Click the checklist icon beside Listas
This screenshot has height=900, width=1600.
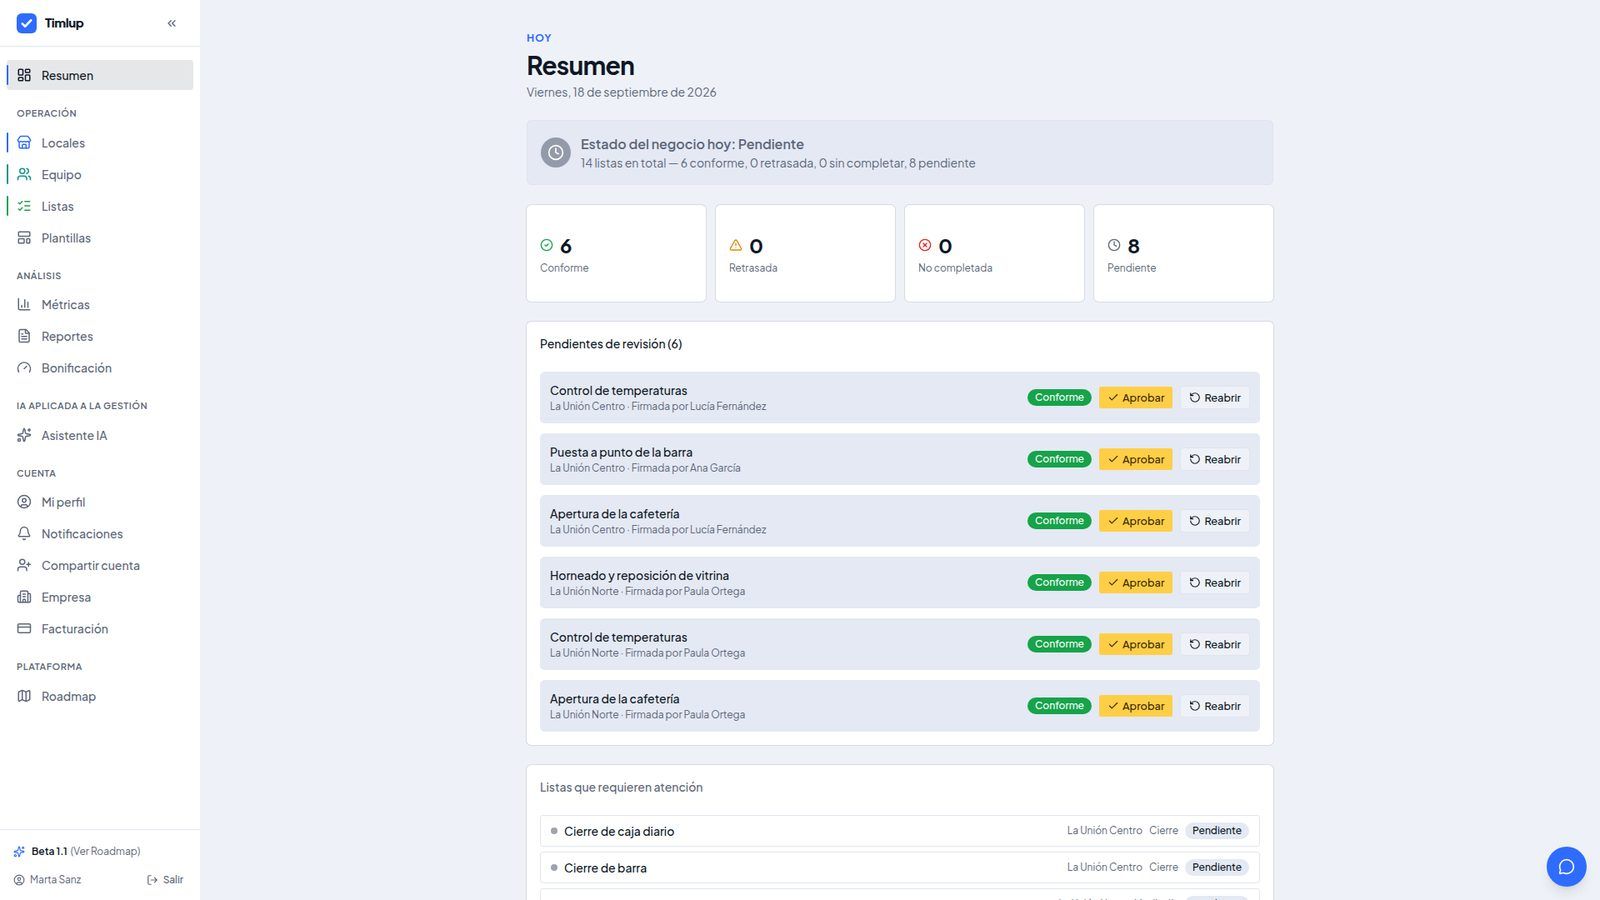click(24, 206)
